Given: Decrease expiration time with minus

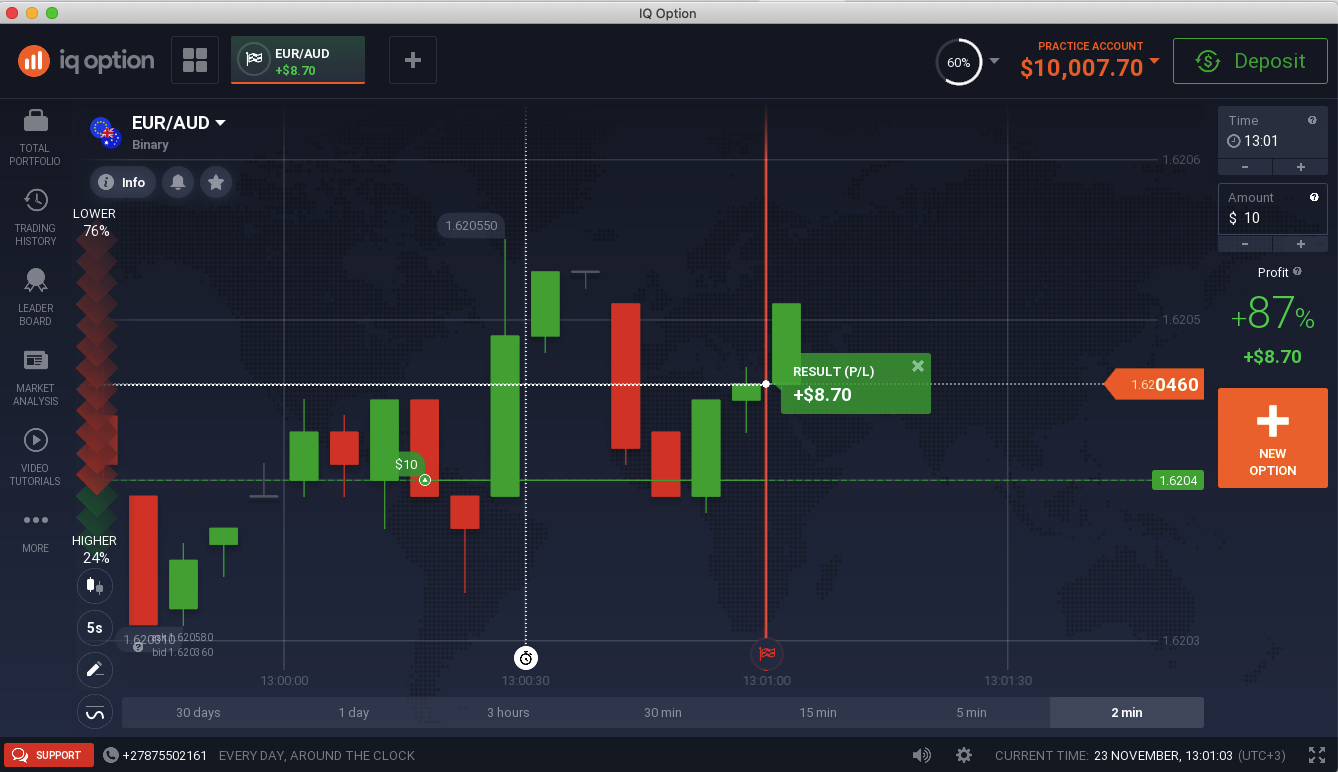Looking at the screenshot, I should 1245,167.
